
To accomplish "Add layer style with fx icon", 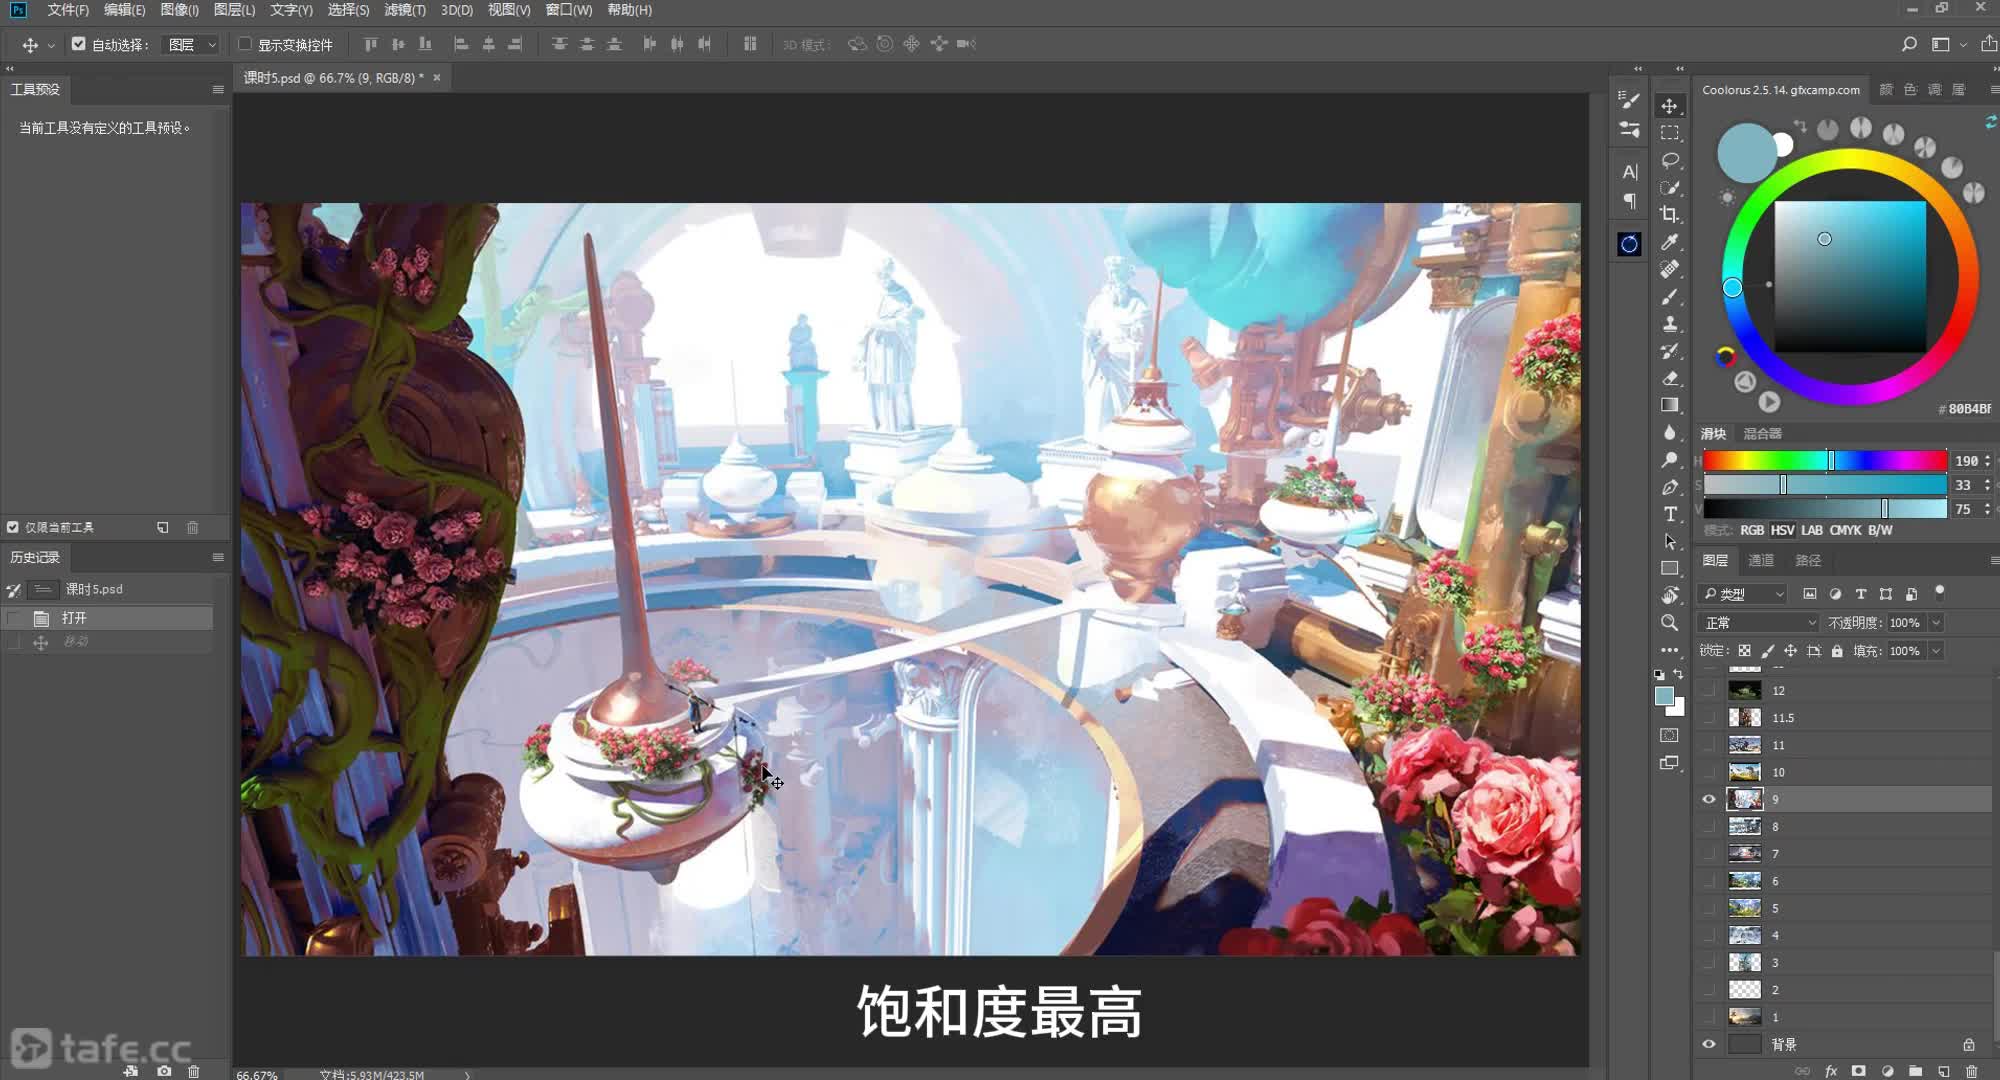I will coord(1831,1071).
